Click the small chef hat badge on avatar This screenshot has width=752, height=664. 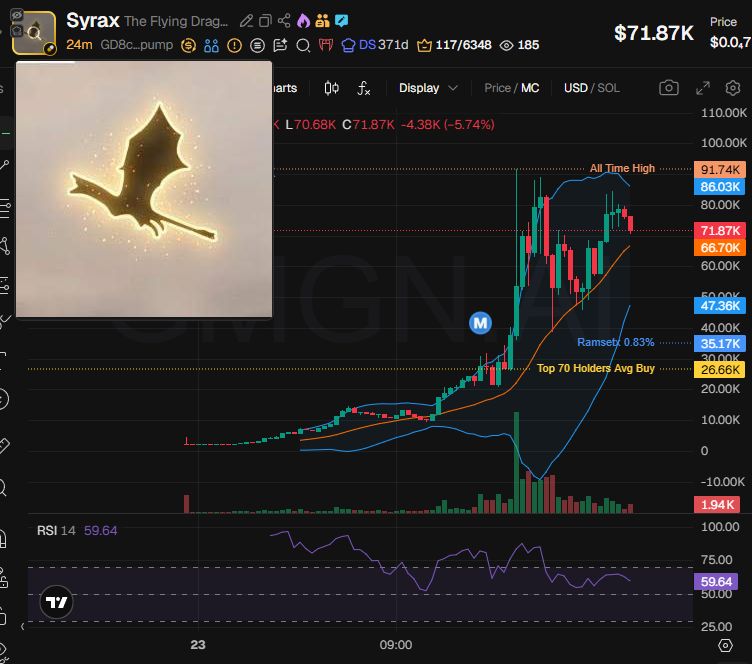(x=17, y=31)
